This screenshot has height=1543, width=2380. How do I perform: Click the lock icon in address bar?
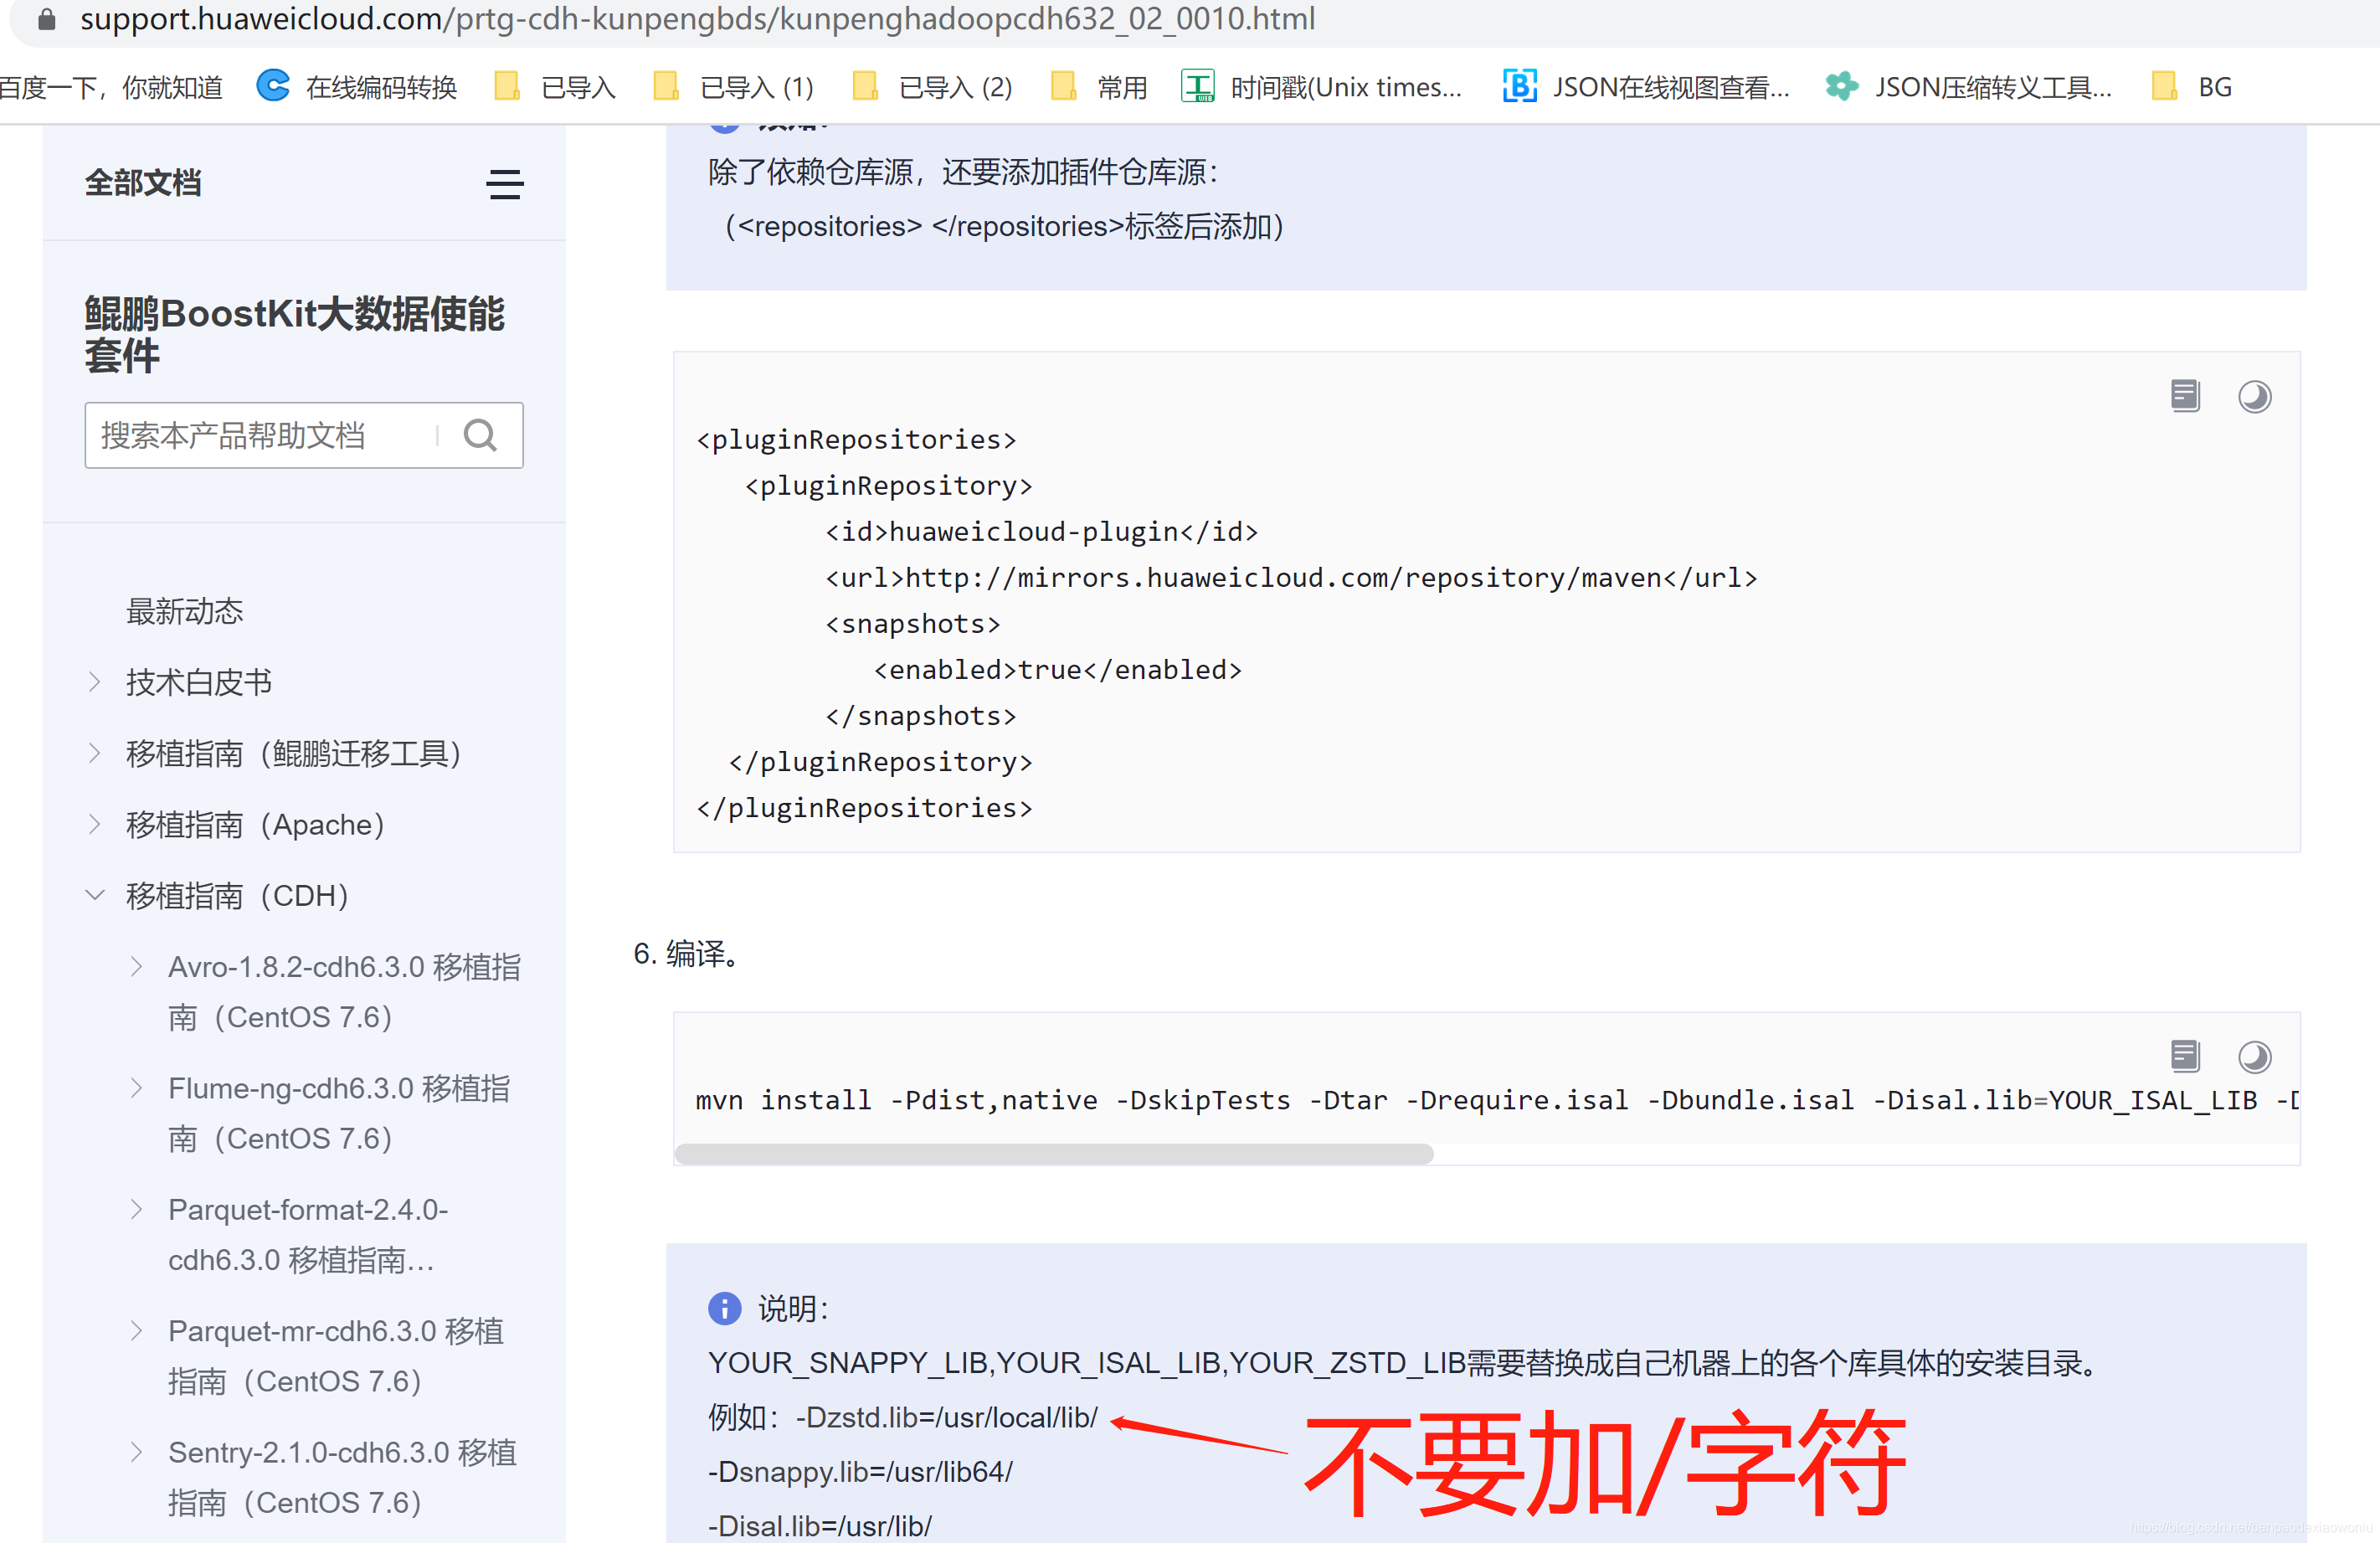[x=46, y=19]
